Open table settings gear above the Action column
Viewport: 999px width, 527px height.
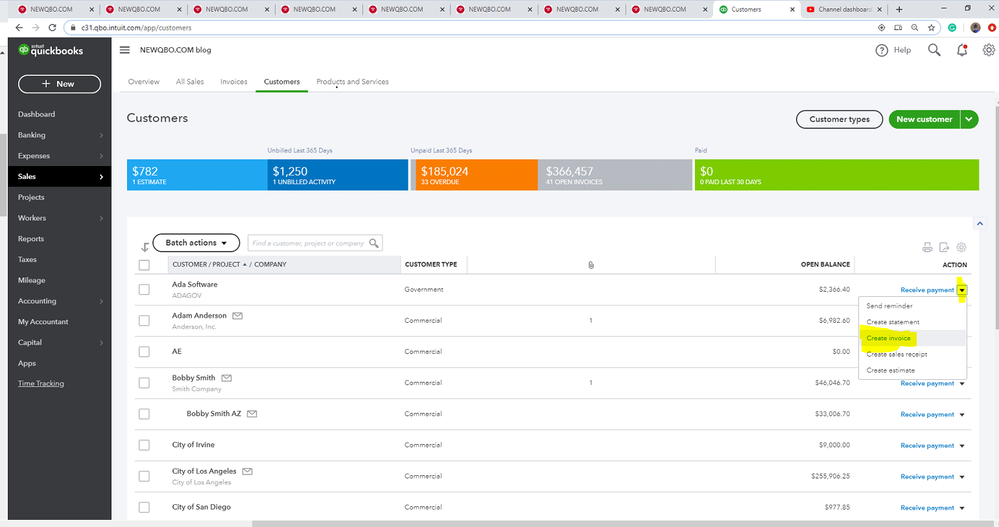click(961, 247)
